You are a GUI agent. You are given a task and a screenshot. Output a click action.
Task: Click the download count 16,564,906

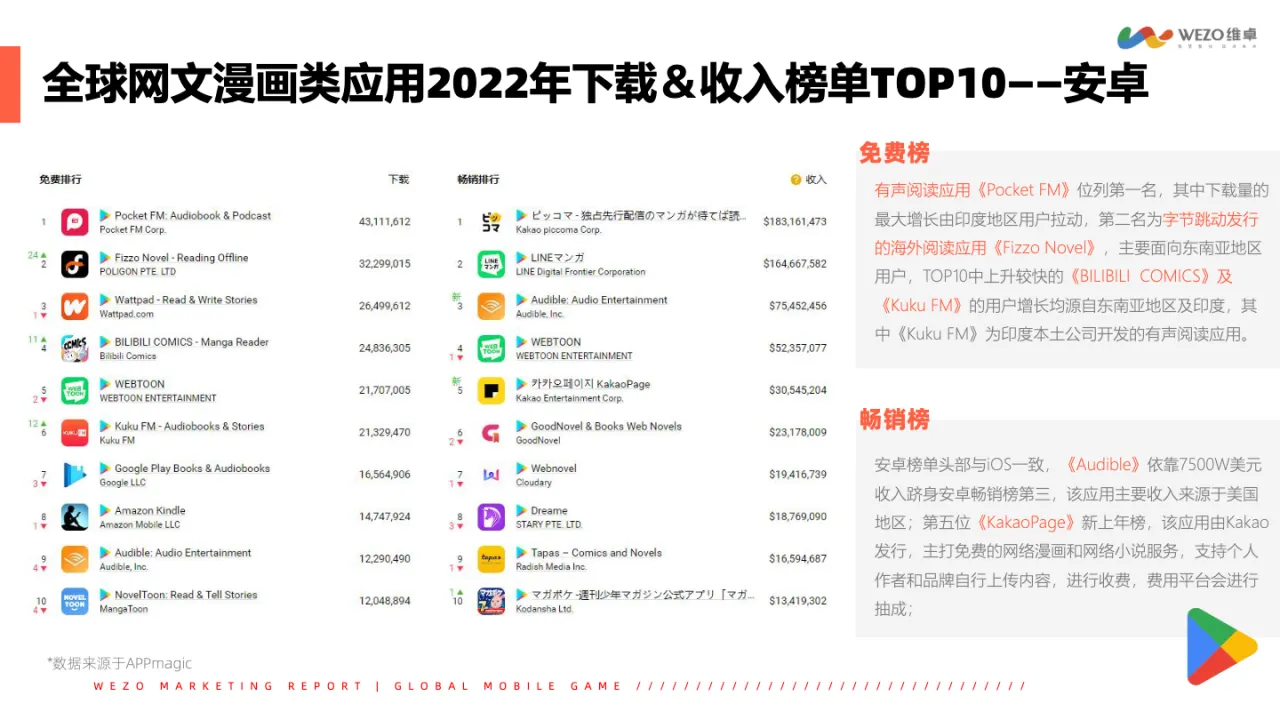pos(385,475)
